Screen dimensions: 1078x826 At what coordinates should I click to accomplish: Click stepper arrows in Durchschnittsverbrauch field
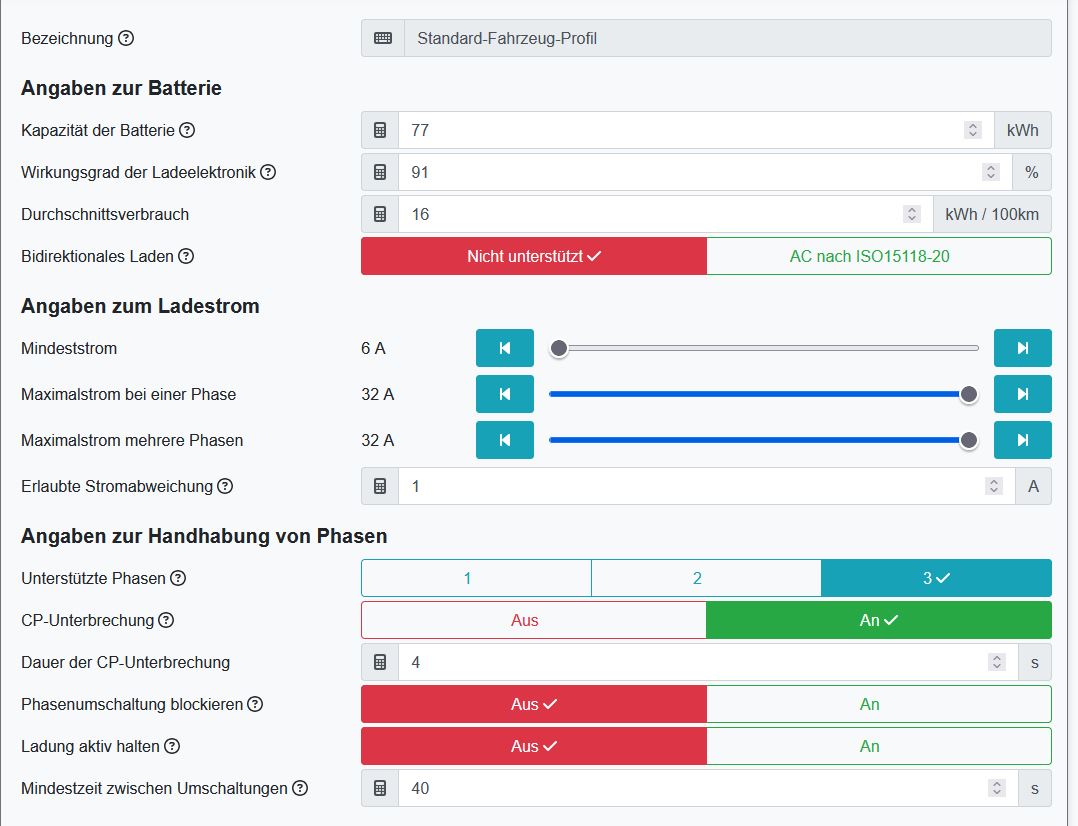[911, 214]
